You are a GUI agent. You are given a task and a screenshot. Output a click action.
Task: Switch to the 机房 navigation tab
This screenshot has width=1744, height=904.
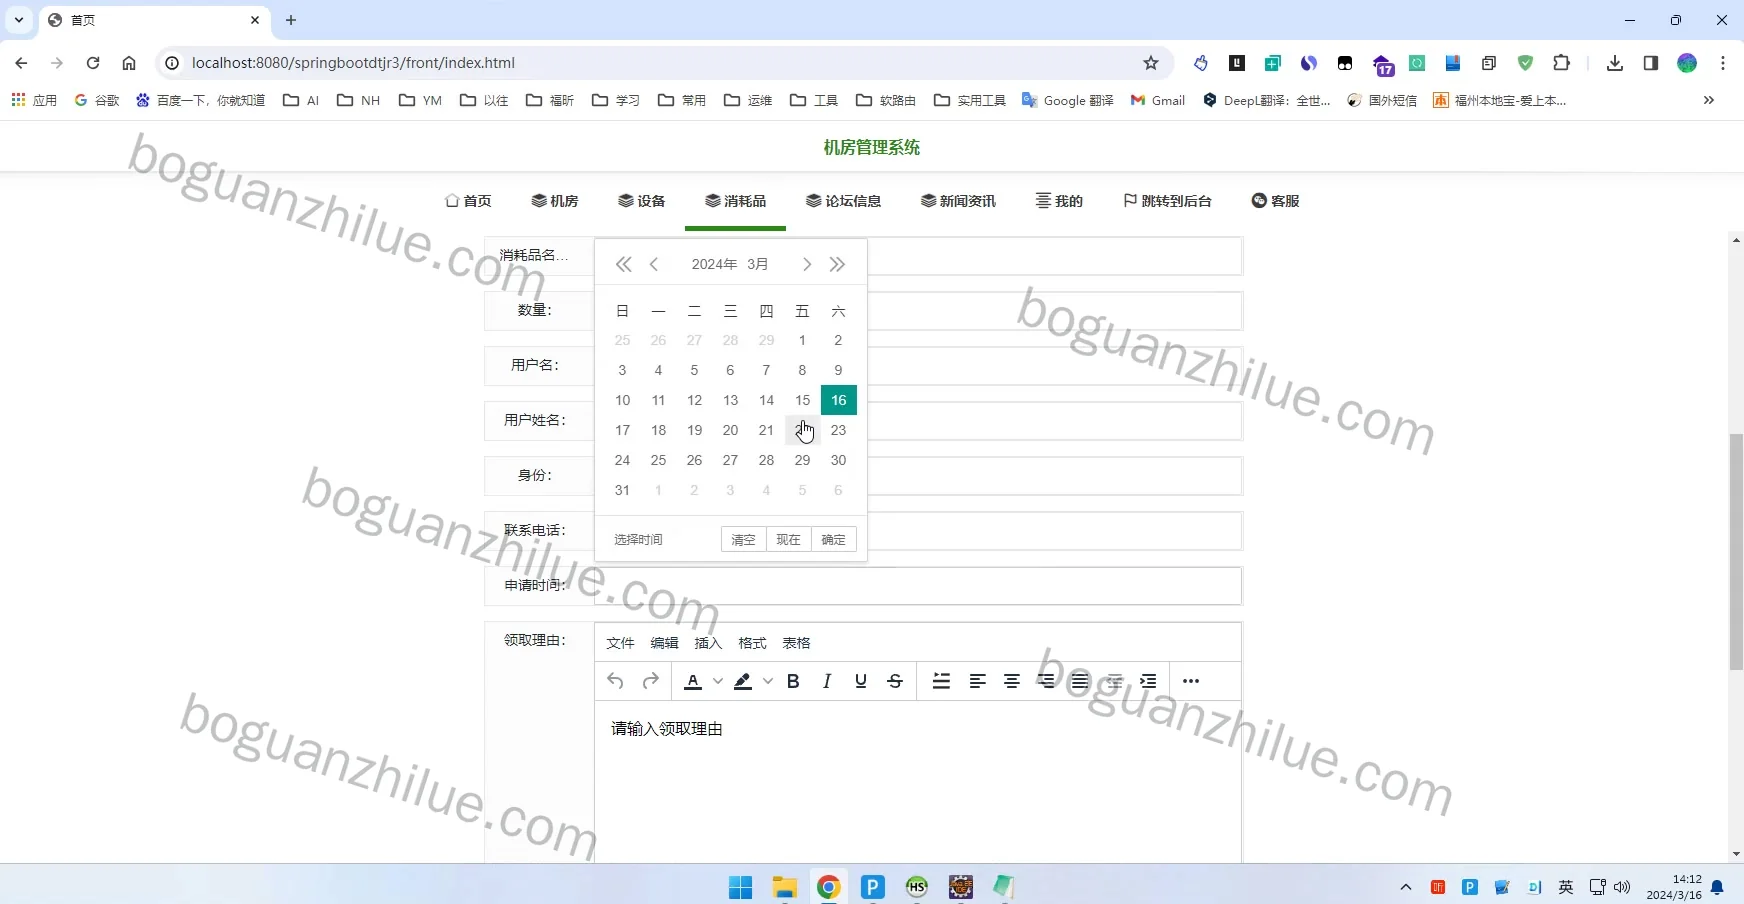click(x=555, y=201)
